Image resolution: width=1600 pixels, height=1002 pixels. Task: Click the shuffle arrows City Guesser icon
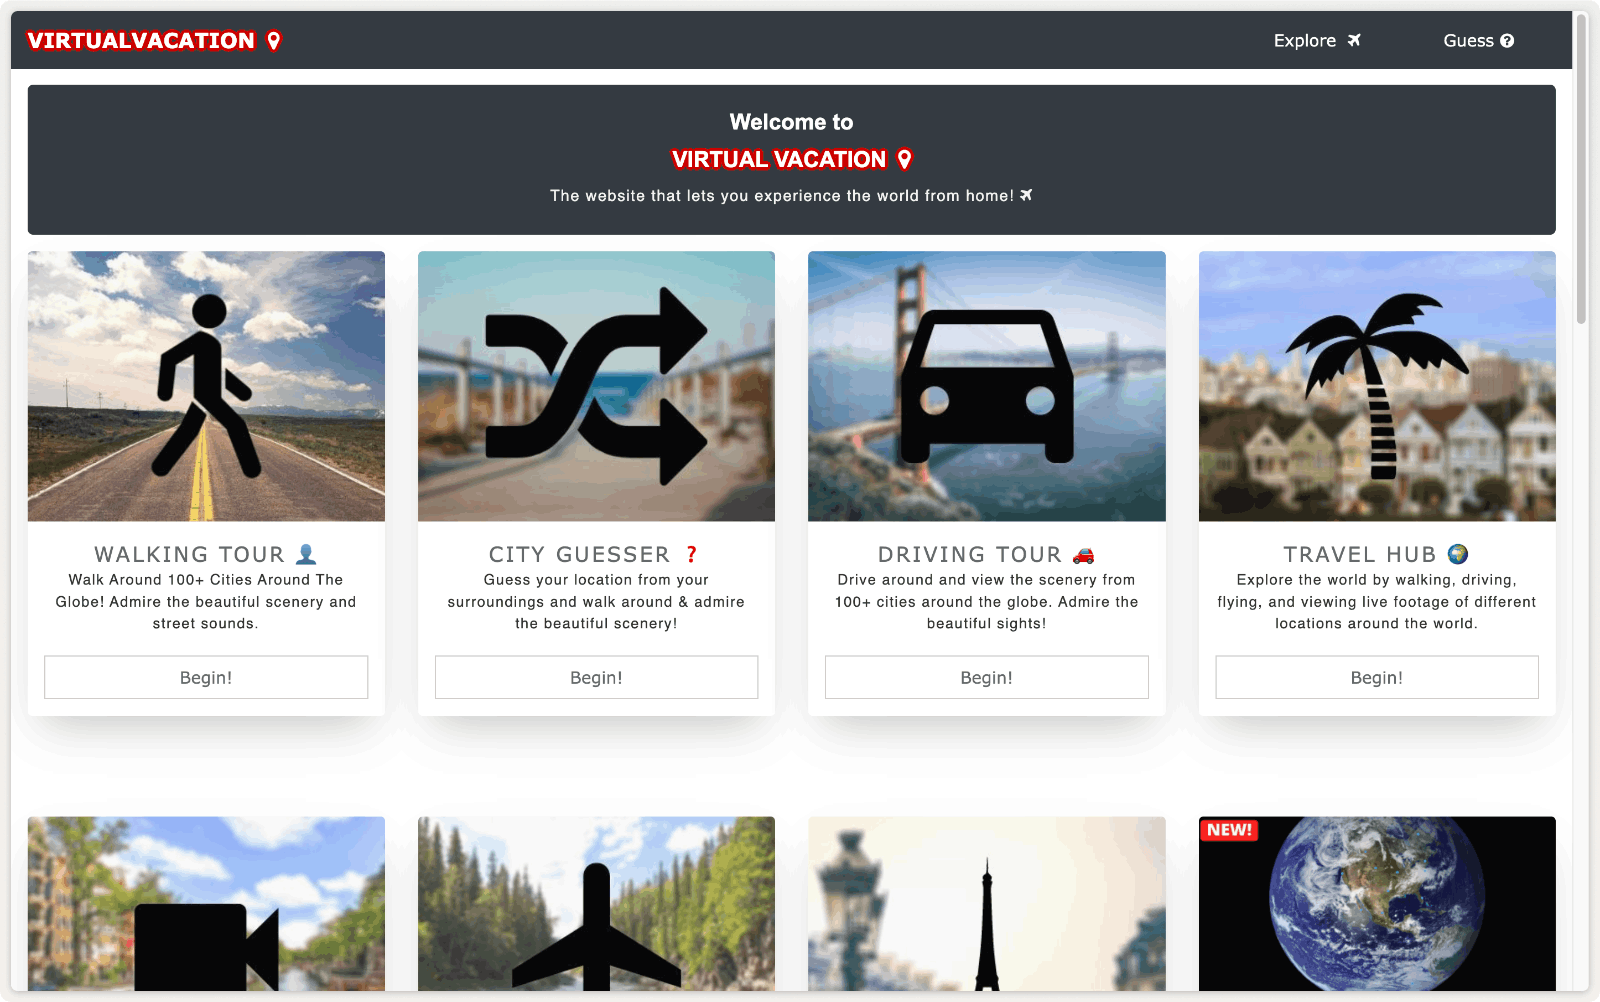(596, 386)
